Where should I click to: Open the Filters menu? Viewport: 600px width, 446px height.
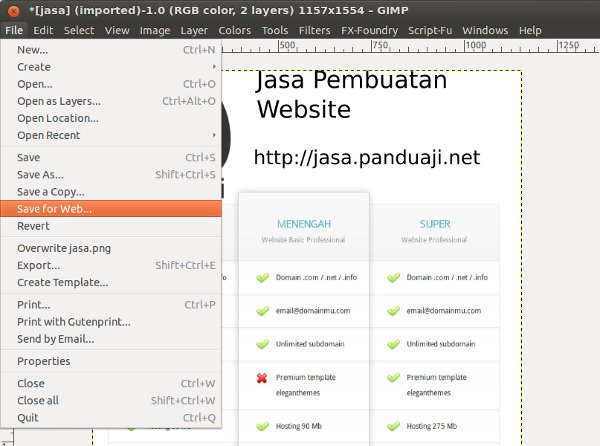tap(315, 30)
